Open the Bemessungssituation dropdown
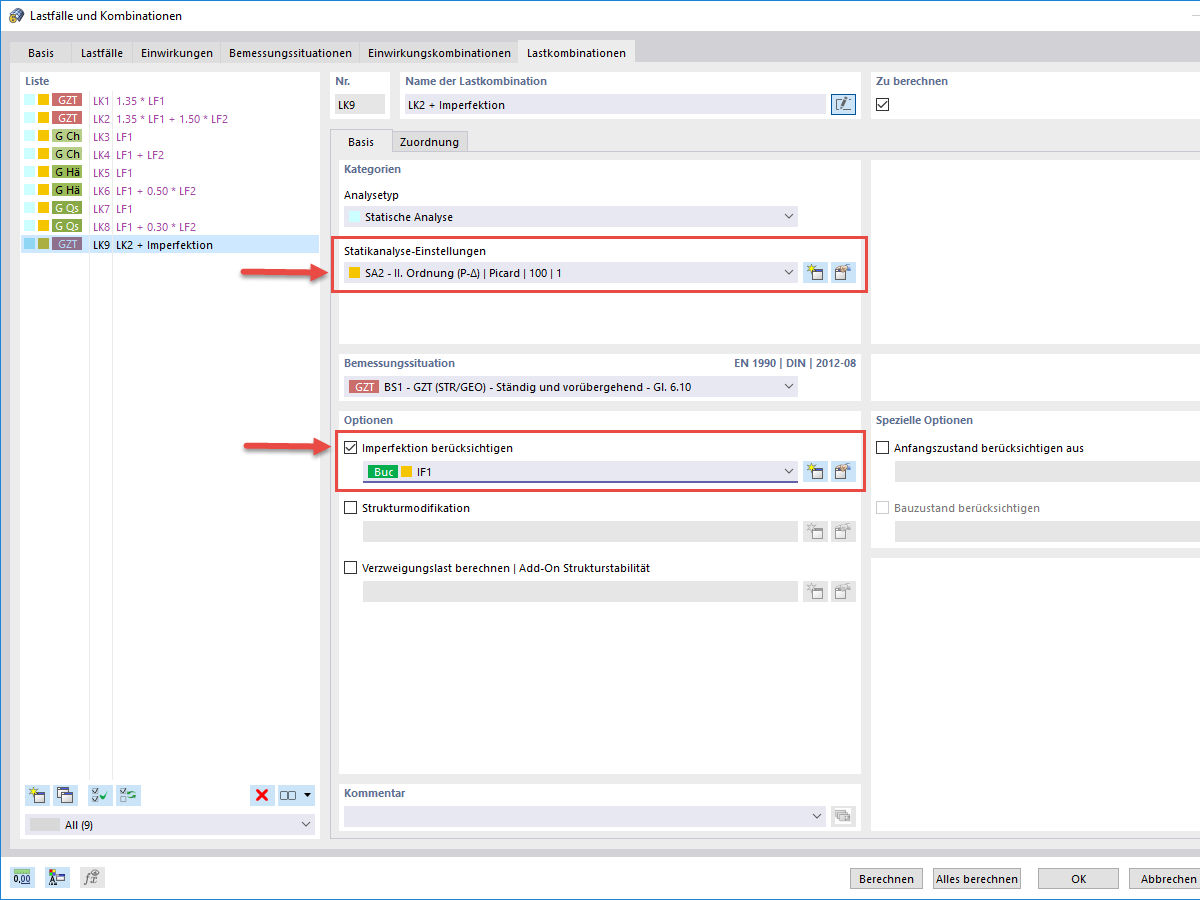The image size is (1200, 900). [x=789, y=386]
